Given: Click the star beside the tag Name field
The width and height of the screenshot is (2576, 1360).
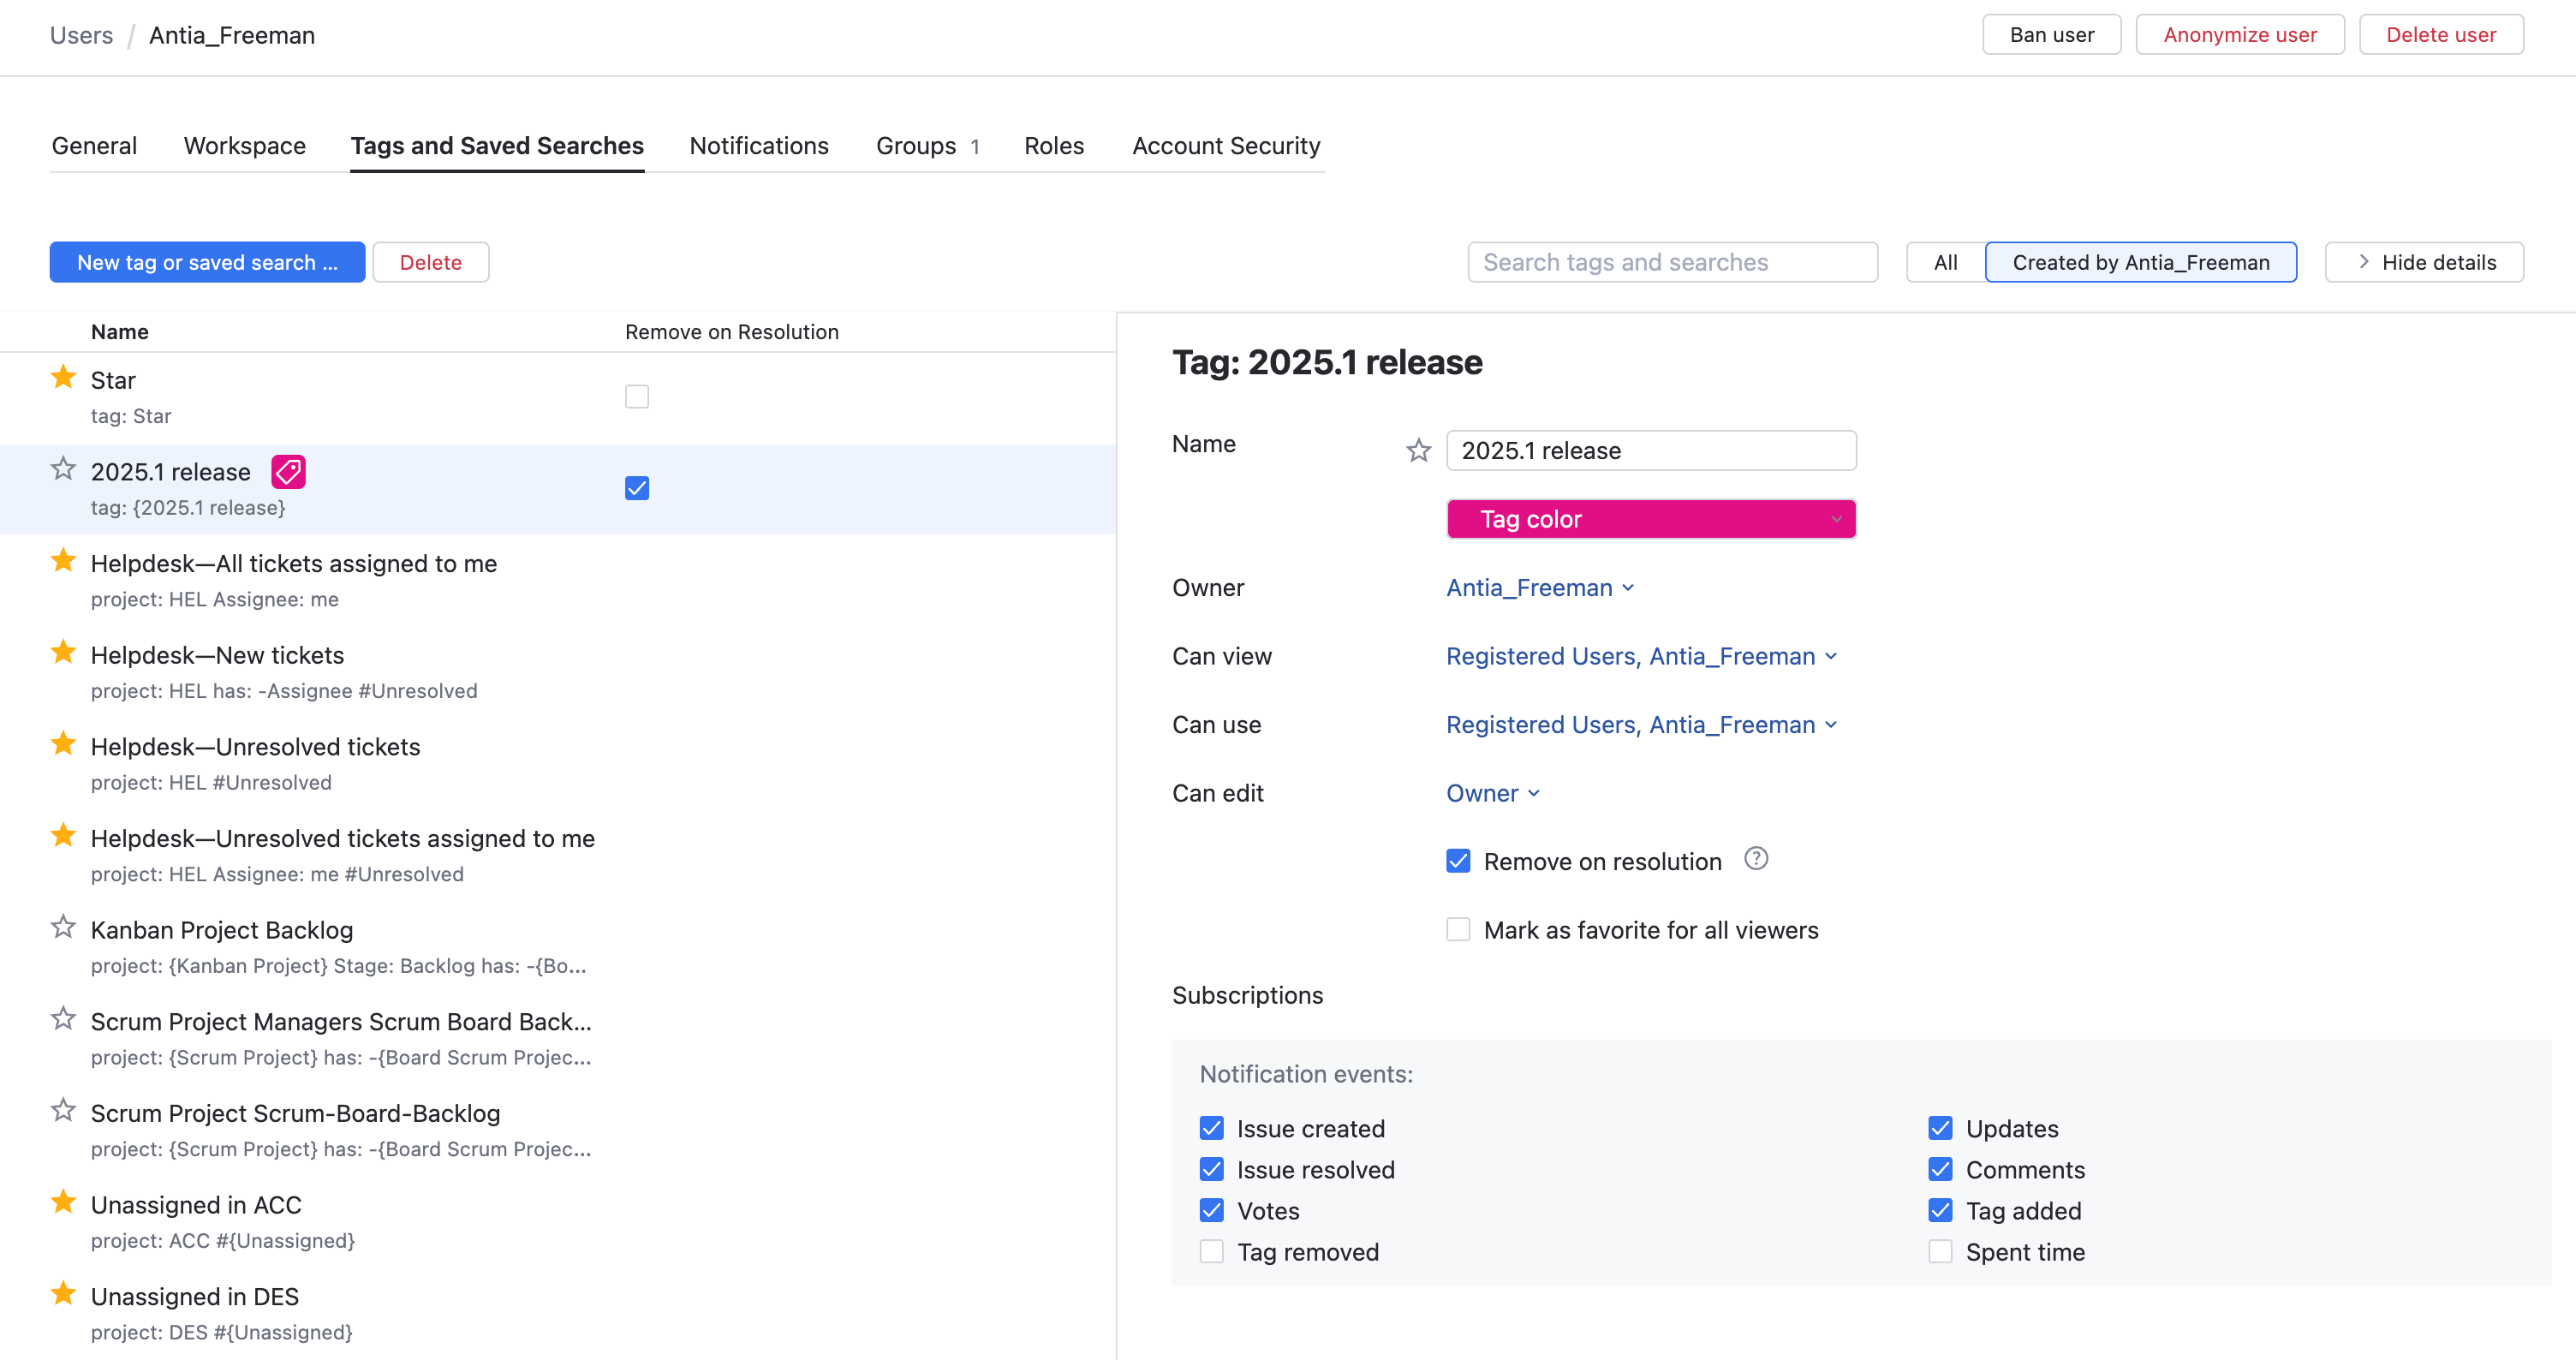Looking at the screenshot, I should [1418, 450].
